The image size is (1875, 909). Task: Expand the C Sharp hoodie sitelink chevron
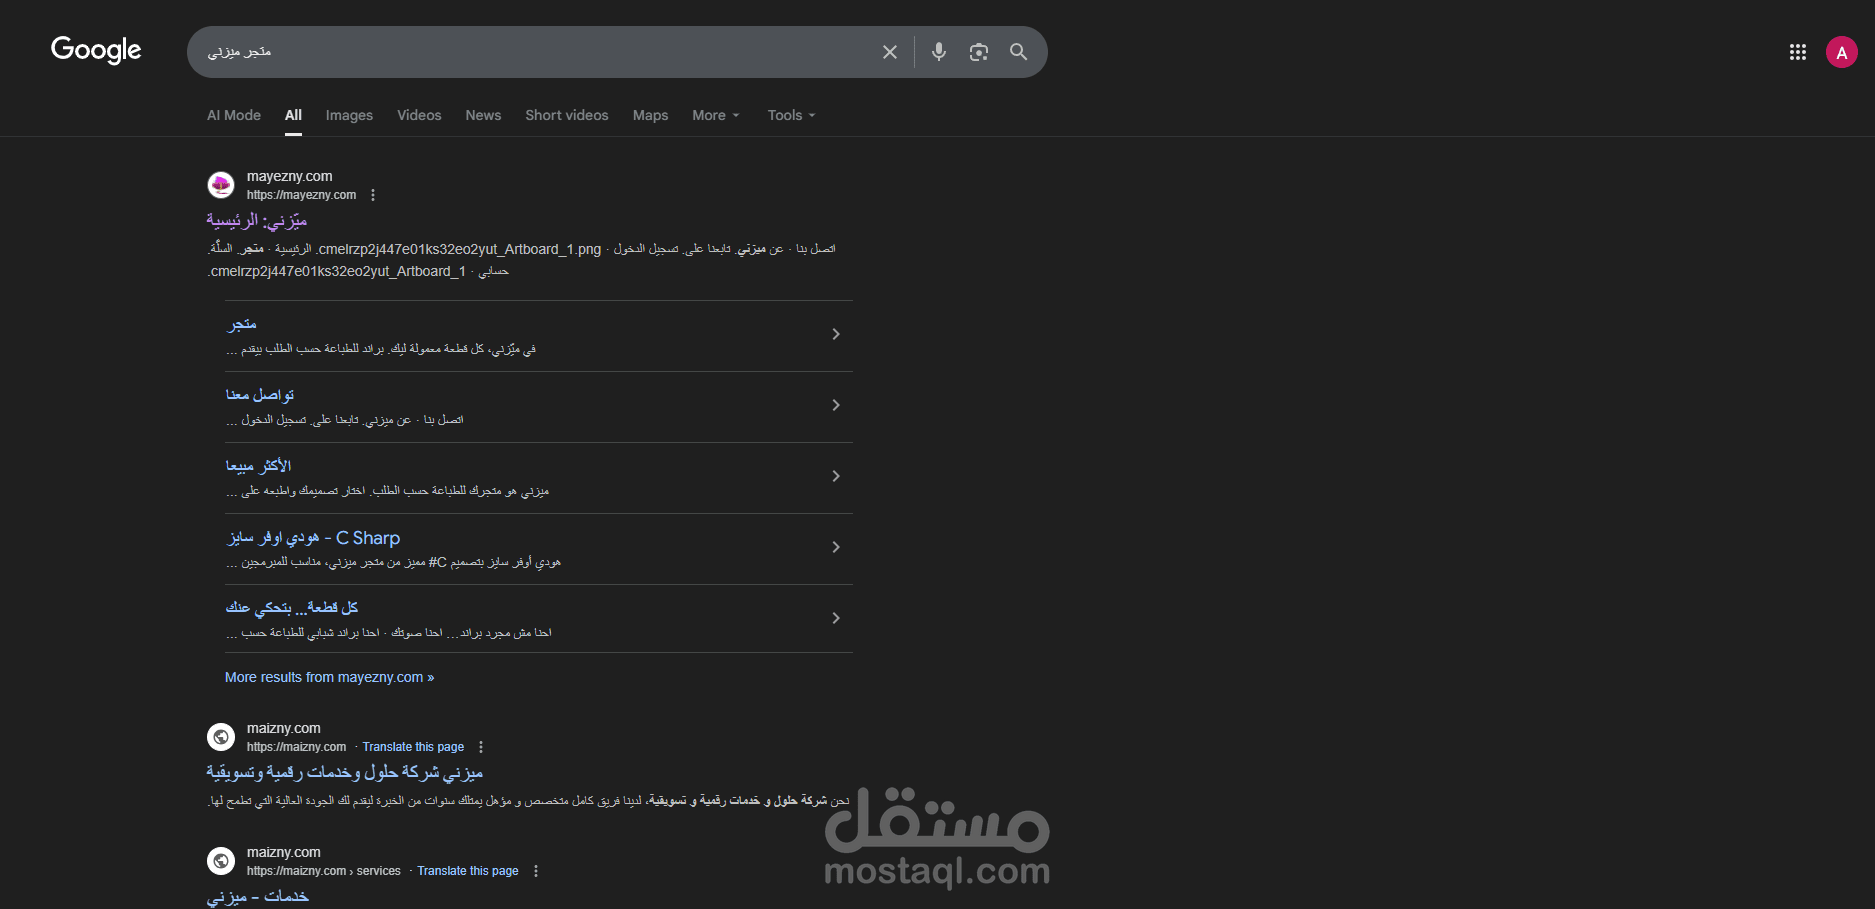click(836, 547)
